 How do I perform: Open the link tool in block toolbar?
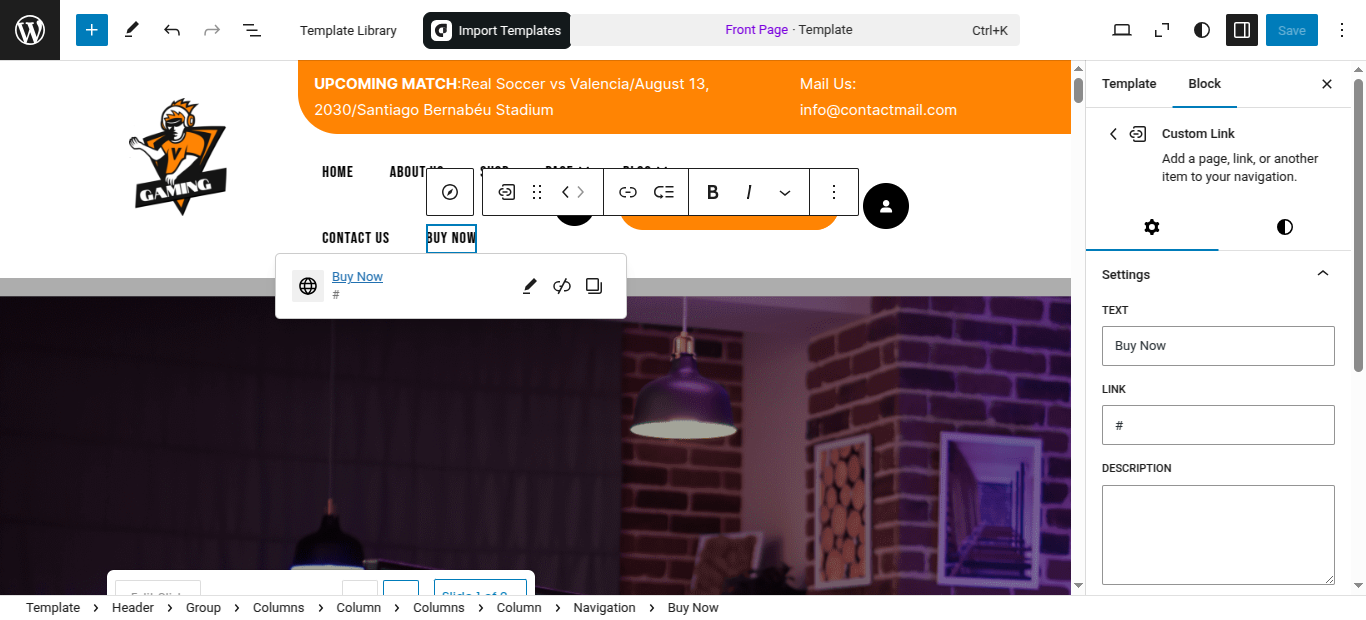click(627, 192)
